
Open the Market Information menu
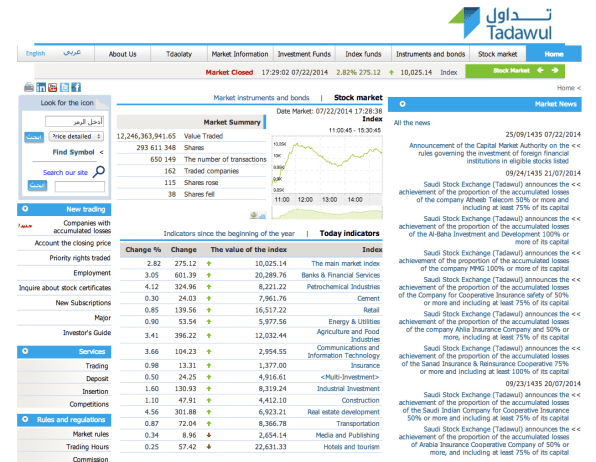point(240,54)
